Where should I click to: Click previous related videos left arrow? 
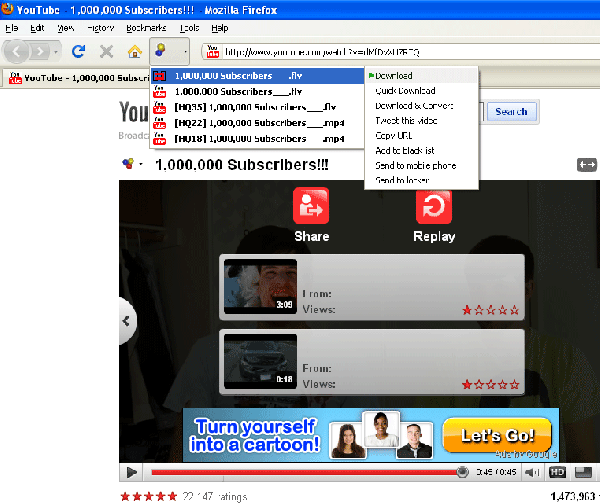click(126, 321)
